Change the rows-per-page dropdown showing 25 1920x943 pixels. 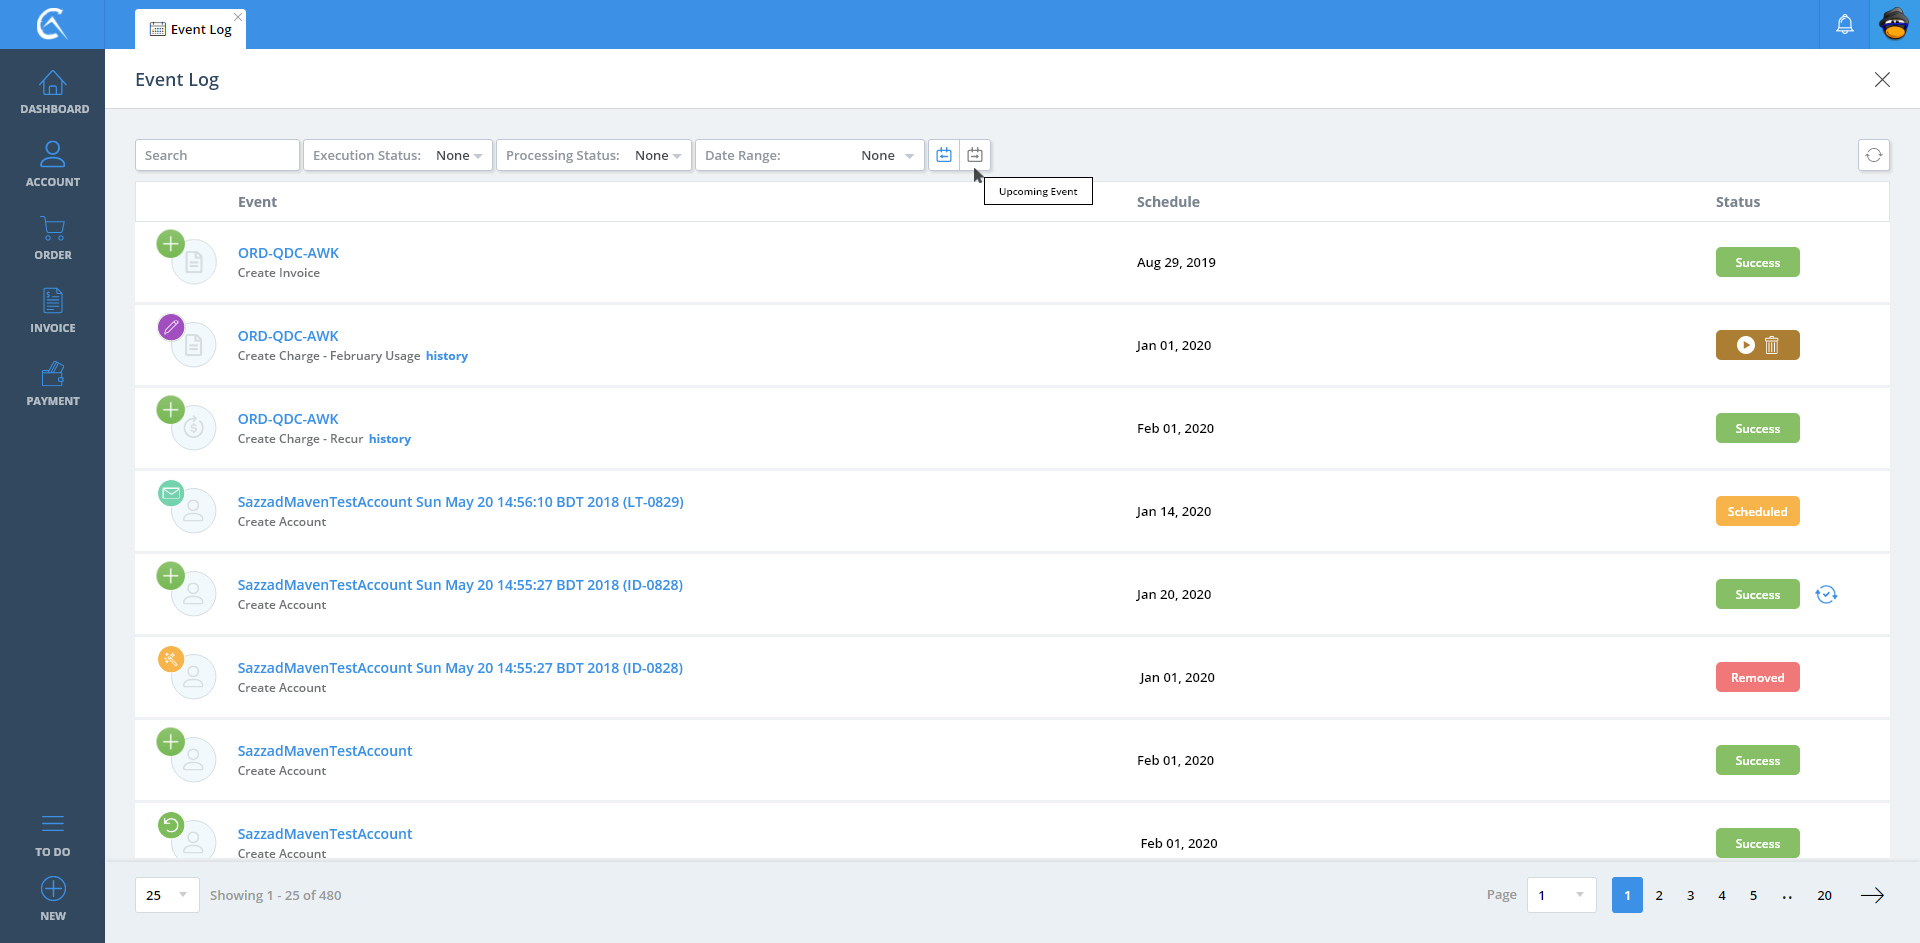pyautogui.click(x=167, y=895)
